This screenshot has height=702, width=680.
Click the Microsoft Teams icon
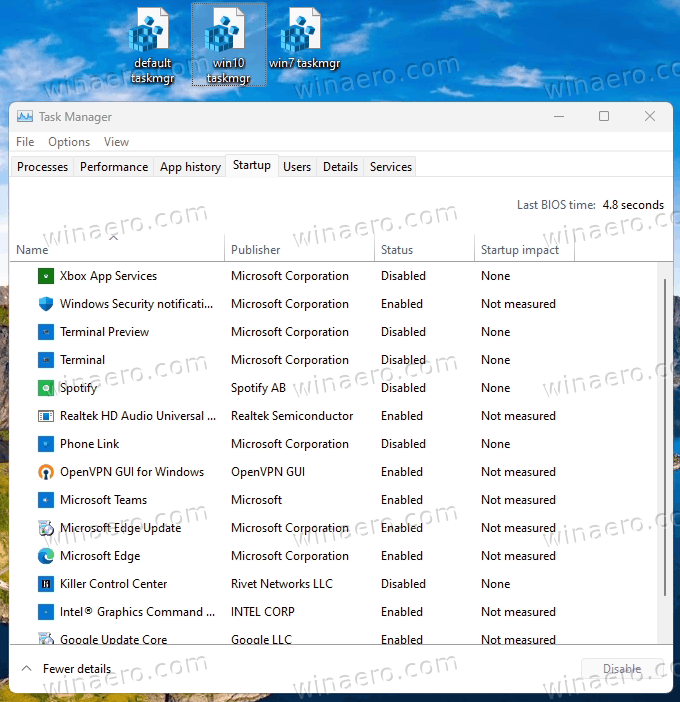tap(46, 500)
